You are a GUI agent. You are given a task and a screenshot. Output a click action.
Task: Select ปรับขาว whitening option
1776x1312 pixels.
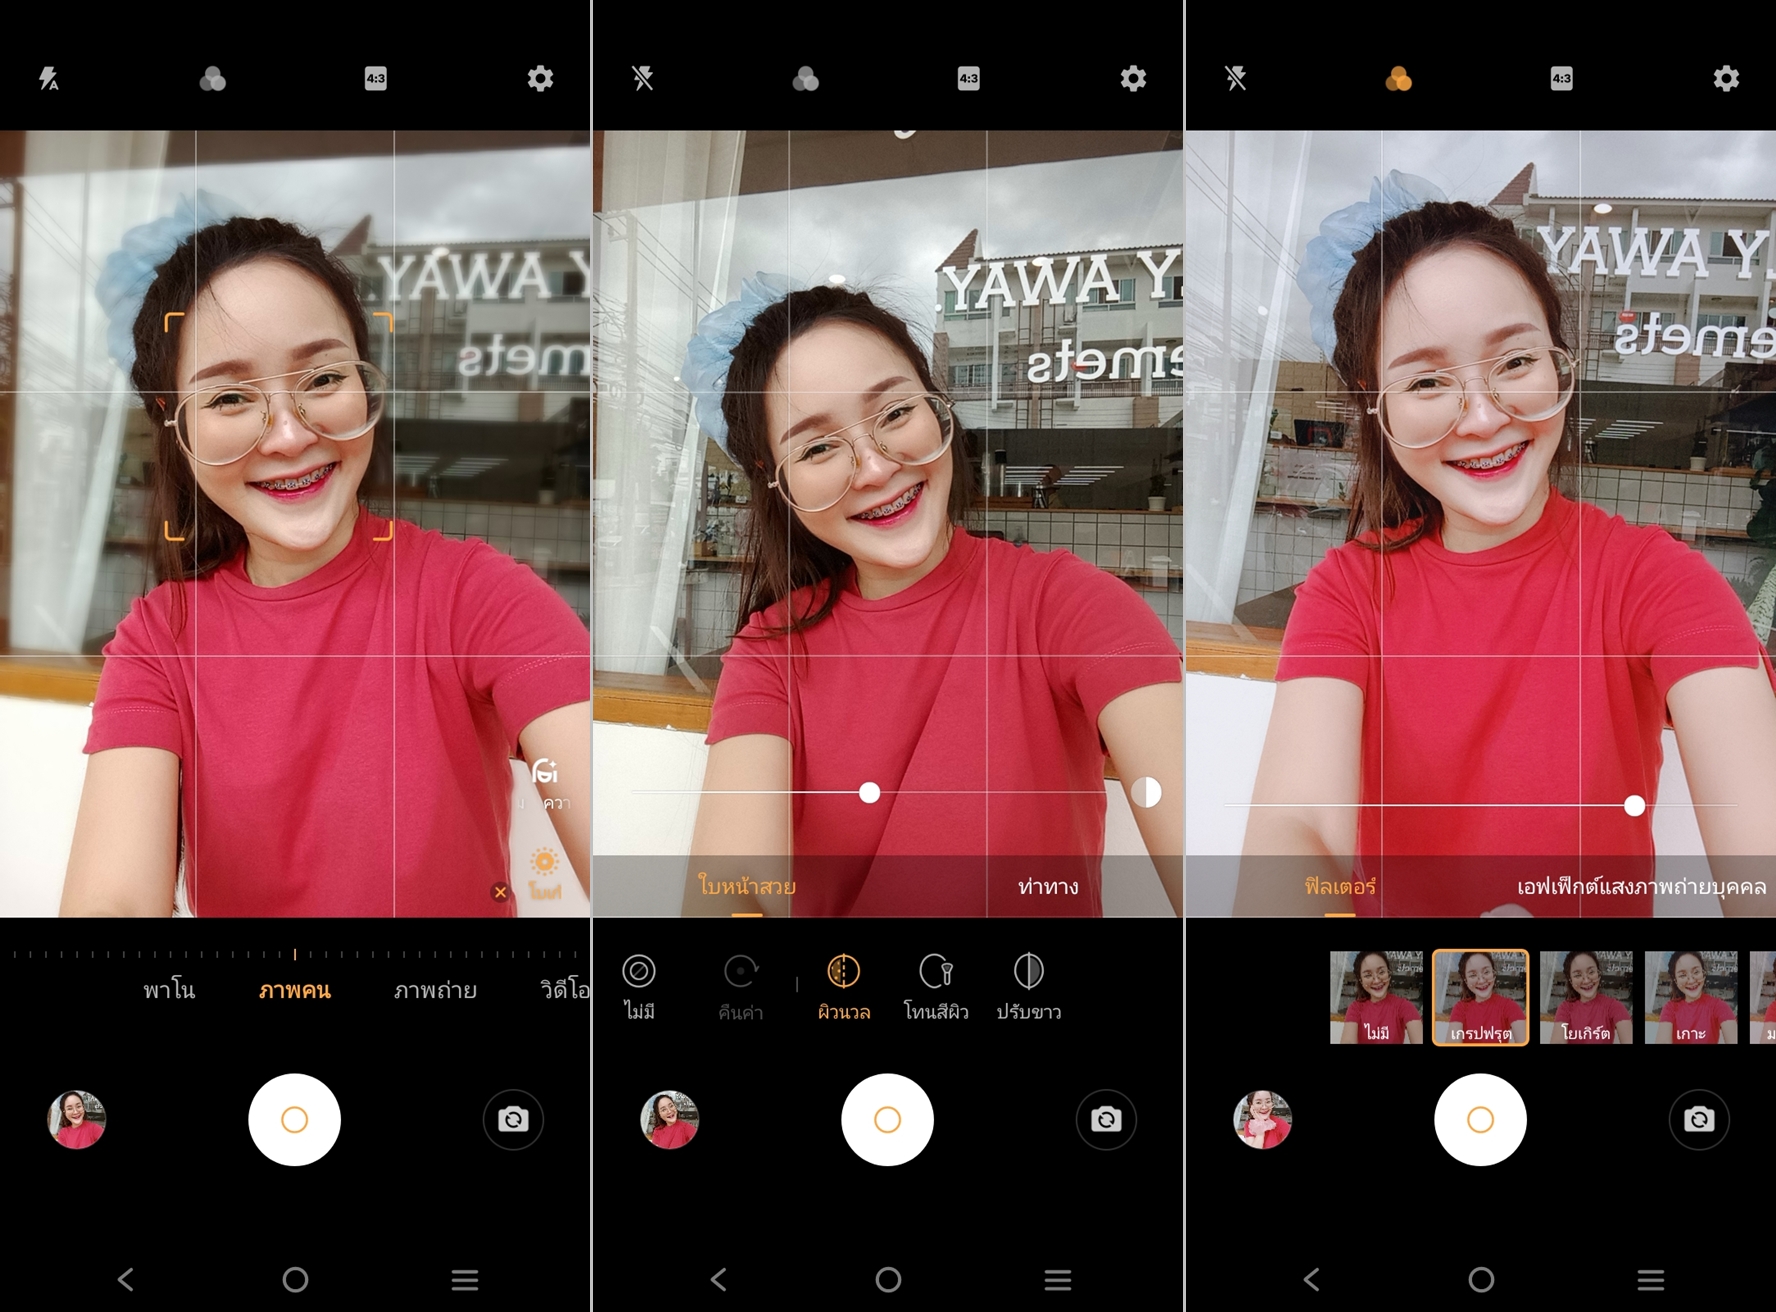click(1029, 988)
